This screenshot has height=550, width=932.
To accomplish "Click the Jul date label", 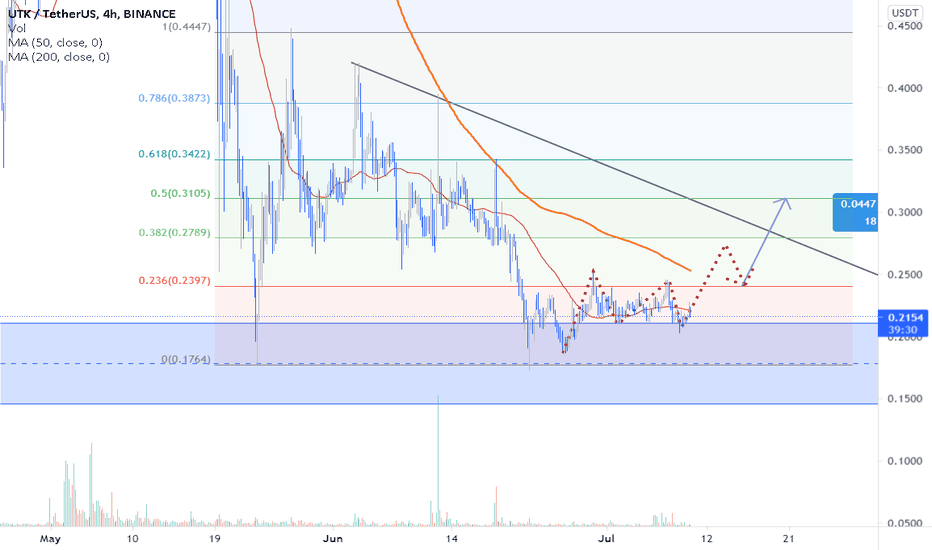I will (x=606, y=539).
